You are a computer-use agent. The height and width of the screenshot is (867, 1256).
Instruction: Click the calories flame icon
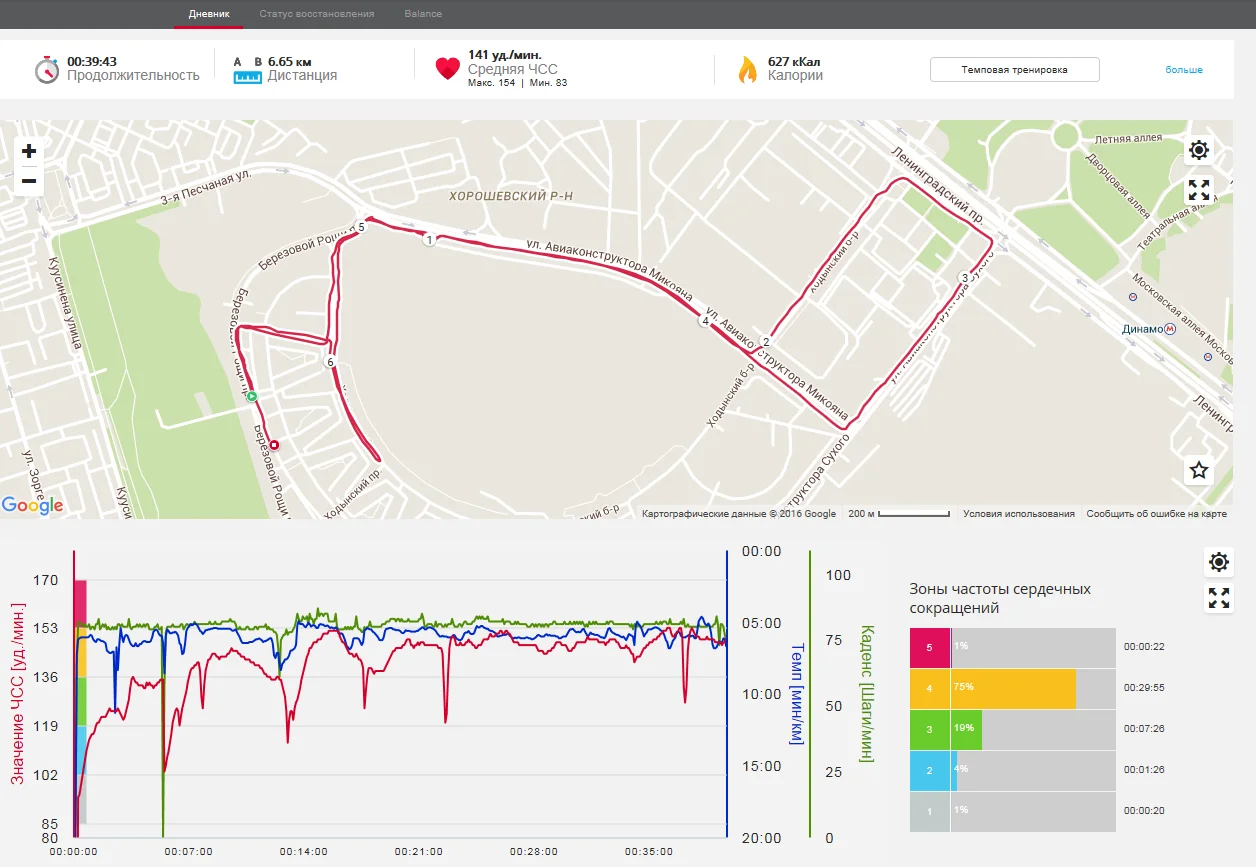click(747, 69)
